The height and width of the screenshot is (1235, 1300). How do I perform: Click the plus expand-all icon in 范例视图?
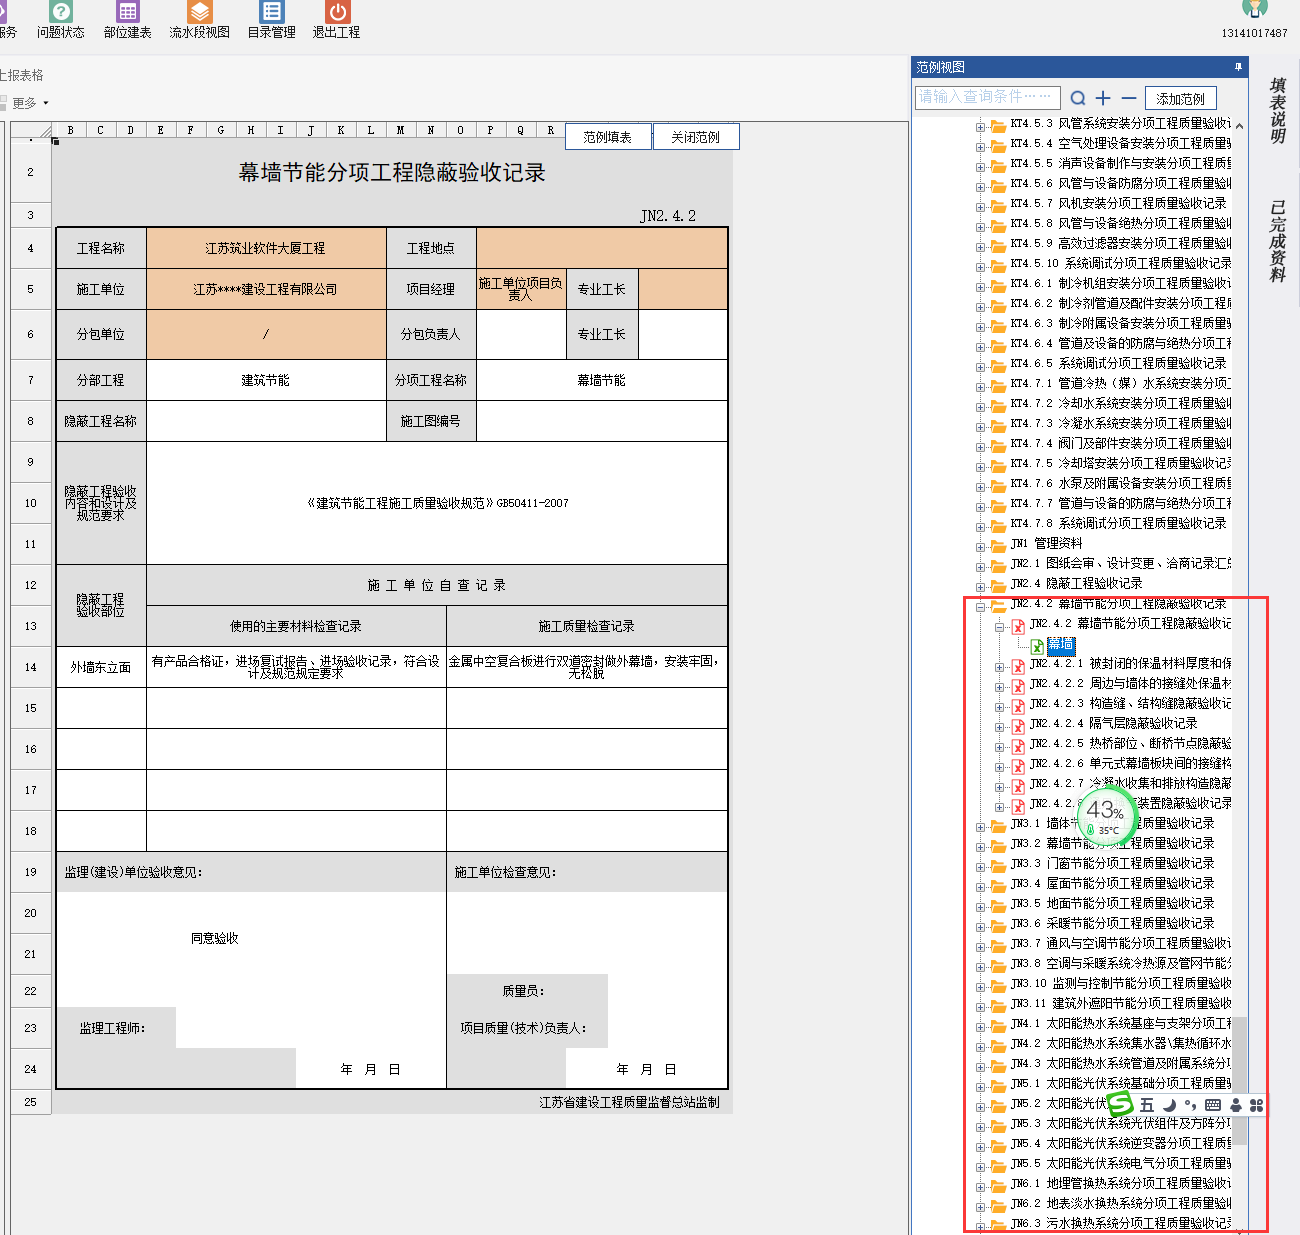[1103, 98]
